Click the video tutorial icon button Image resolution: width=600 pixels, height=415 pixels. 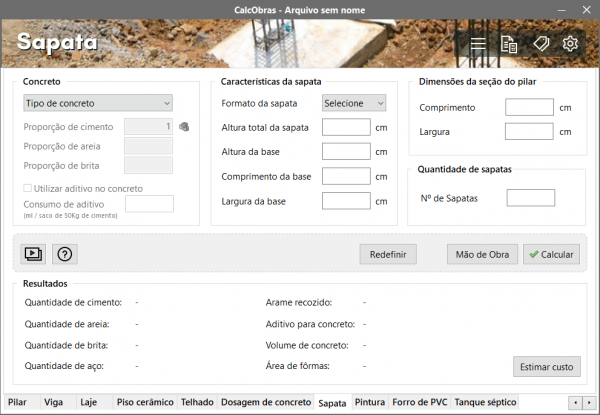tap(34, 254)
